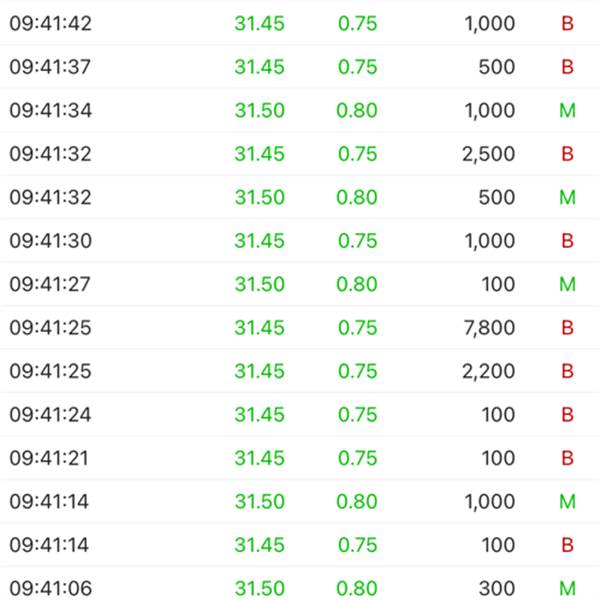Tap the M marker on the 09:41:14 1,000-share row
Viewport: 600px width, 600px height.
click(567, 502)
